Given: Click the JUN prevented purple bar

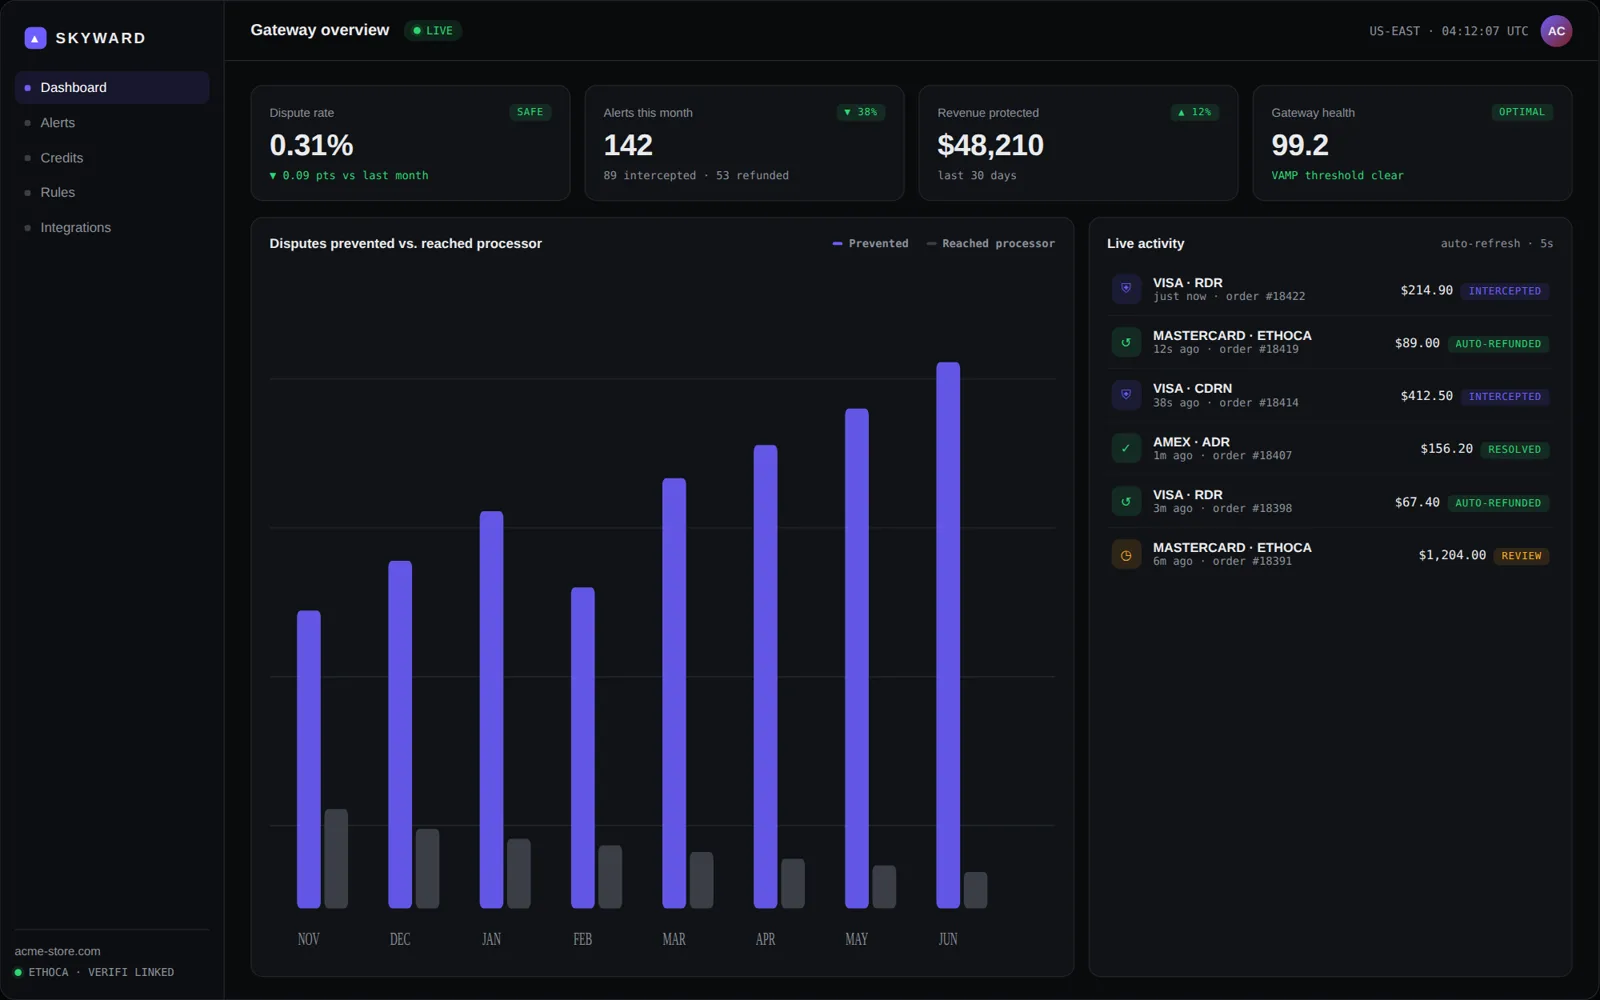Looking at the screenshot, I should pos(948,635).
